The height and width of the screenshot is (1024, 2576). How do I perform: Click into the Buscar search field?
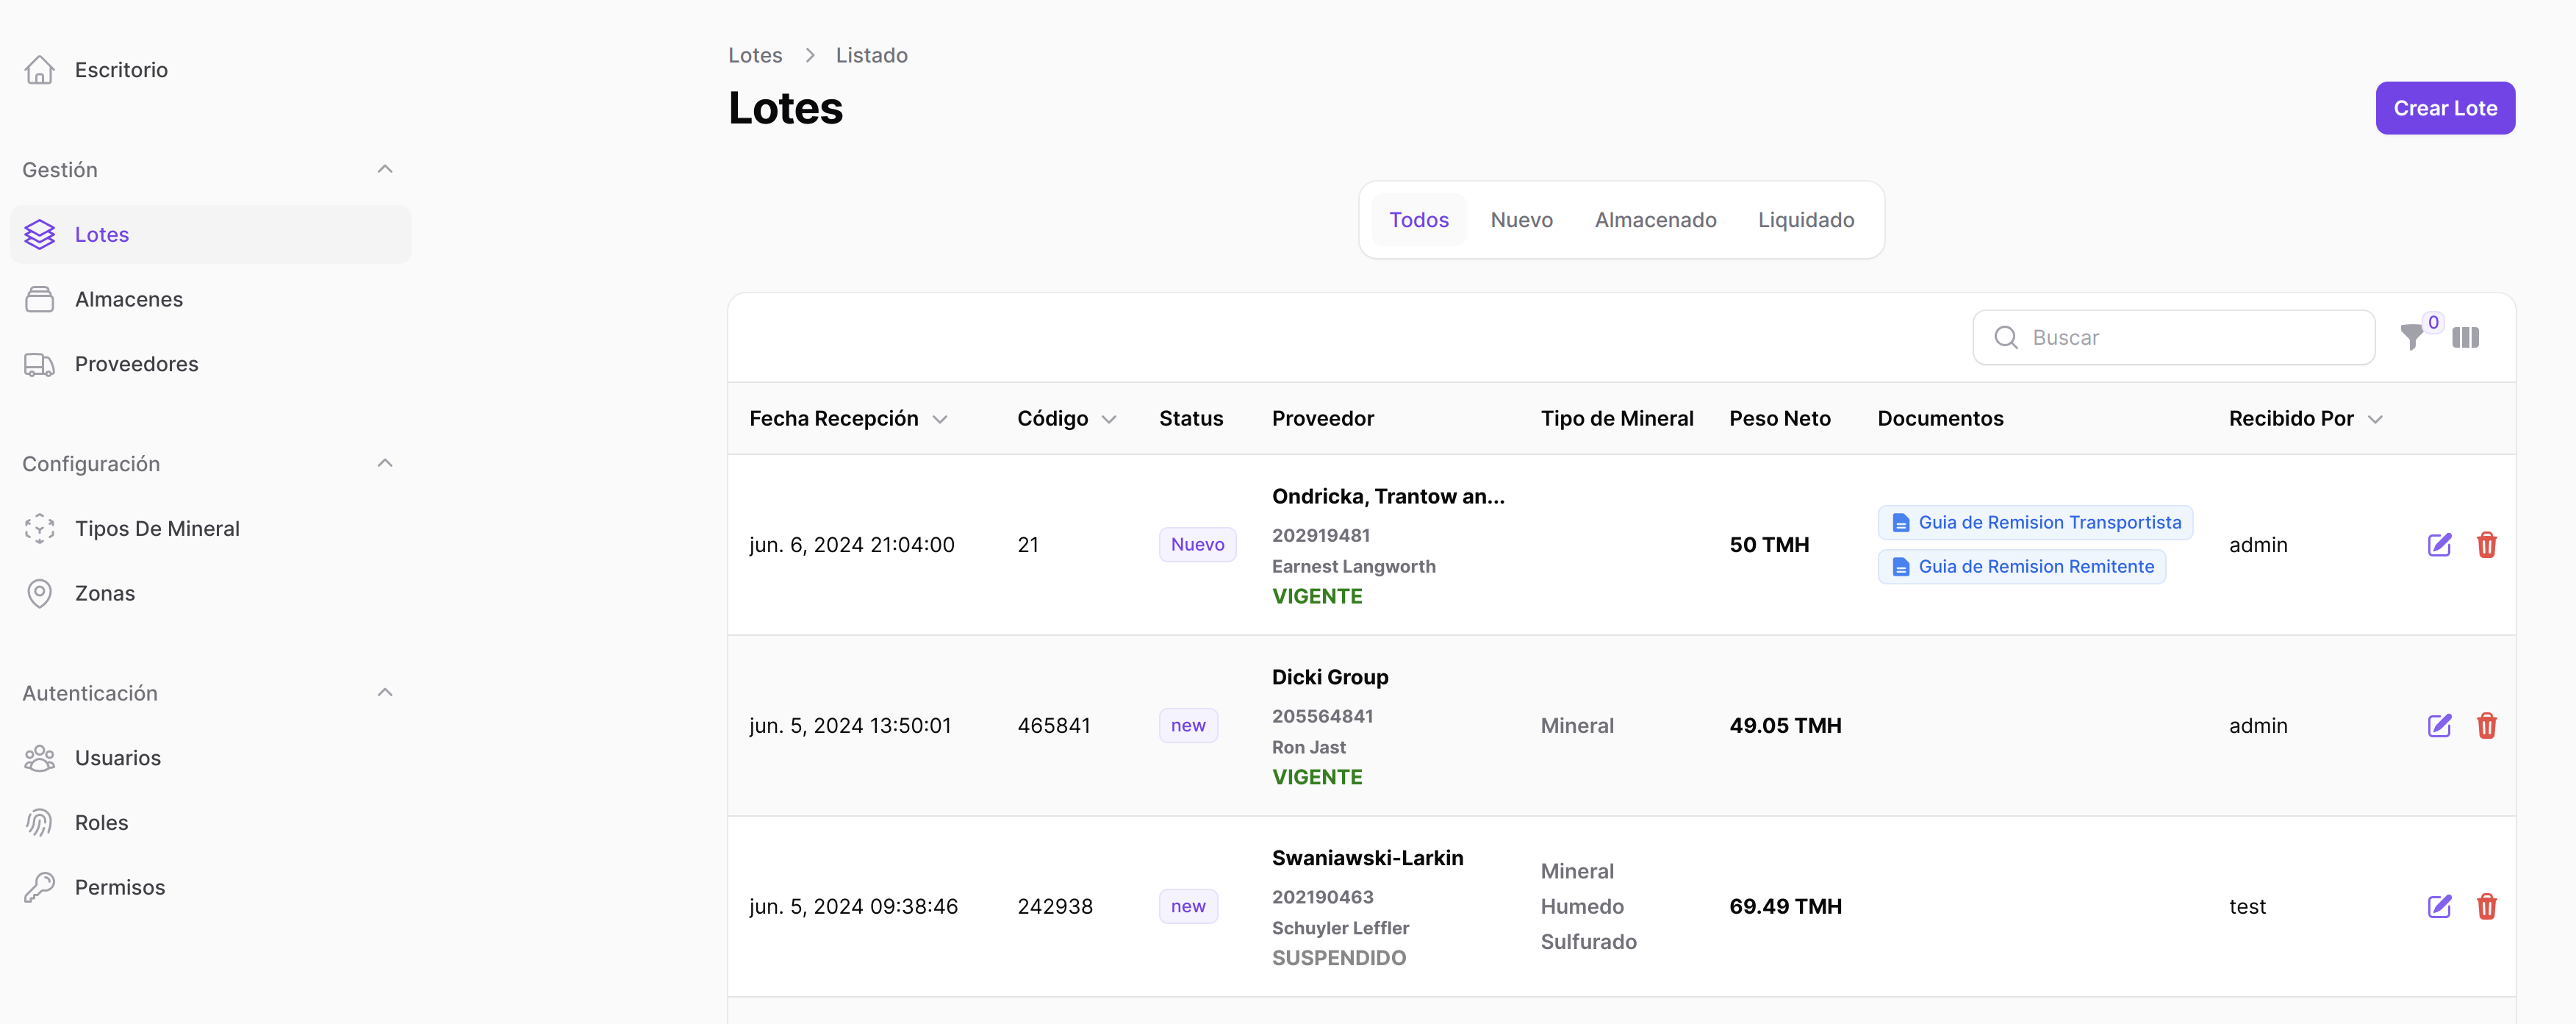pyautogui.click(x=2173, y=337)
